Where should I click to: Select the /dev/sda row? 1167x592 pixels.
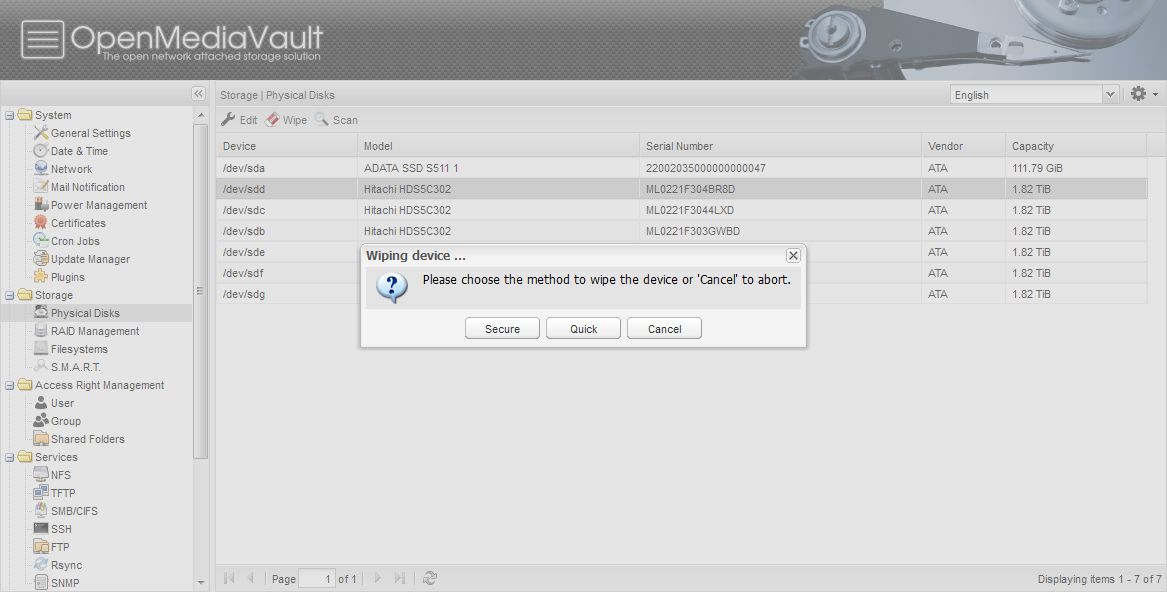(681, 168)
